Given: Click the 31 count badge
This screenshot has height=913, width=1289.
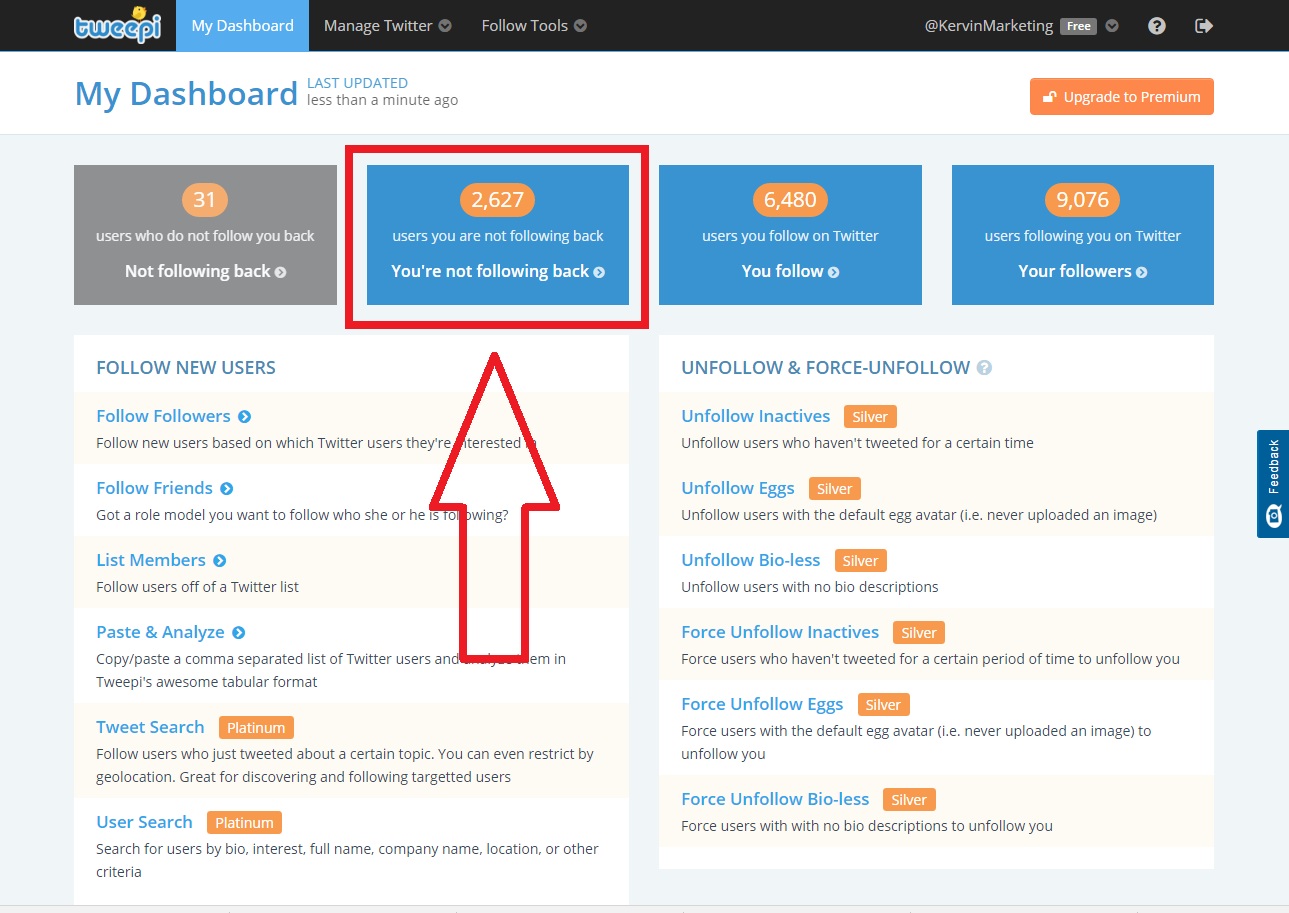Looking at the screenshot, I should [x=205, y=200].
